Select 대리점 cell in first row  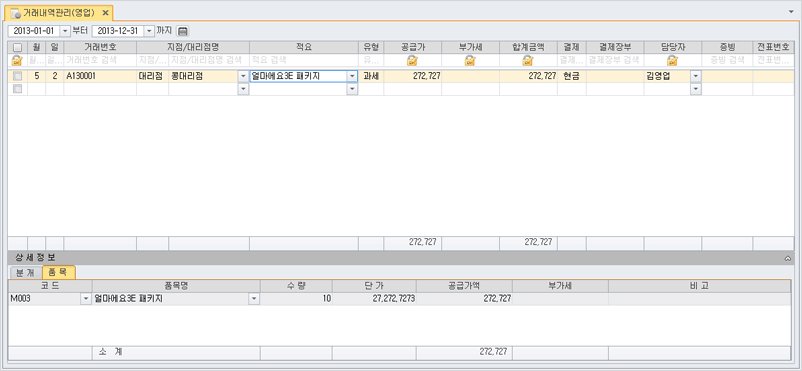[152, 76]
